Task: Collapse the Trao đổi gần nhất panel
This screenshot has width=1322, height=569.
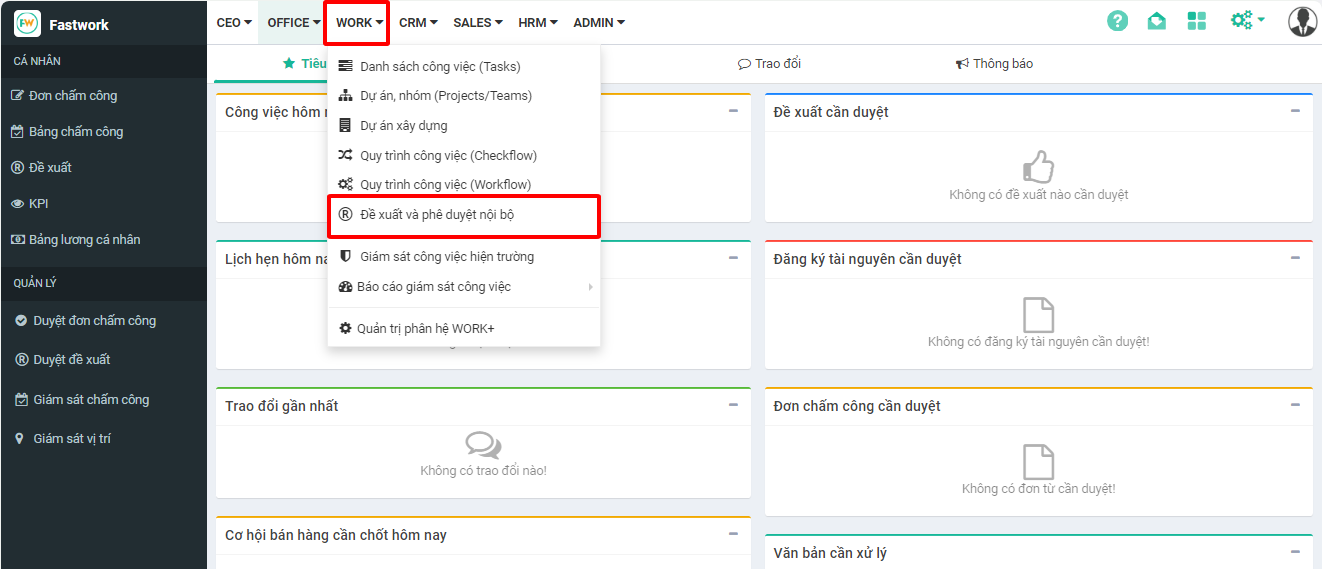Action: [733, 405]
